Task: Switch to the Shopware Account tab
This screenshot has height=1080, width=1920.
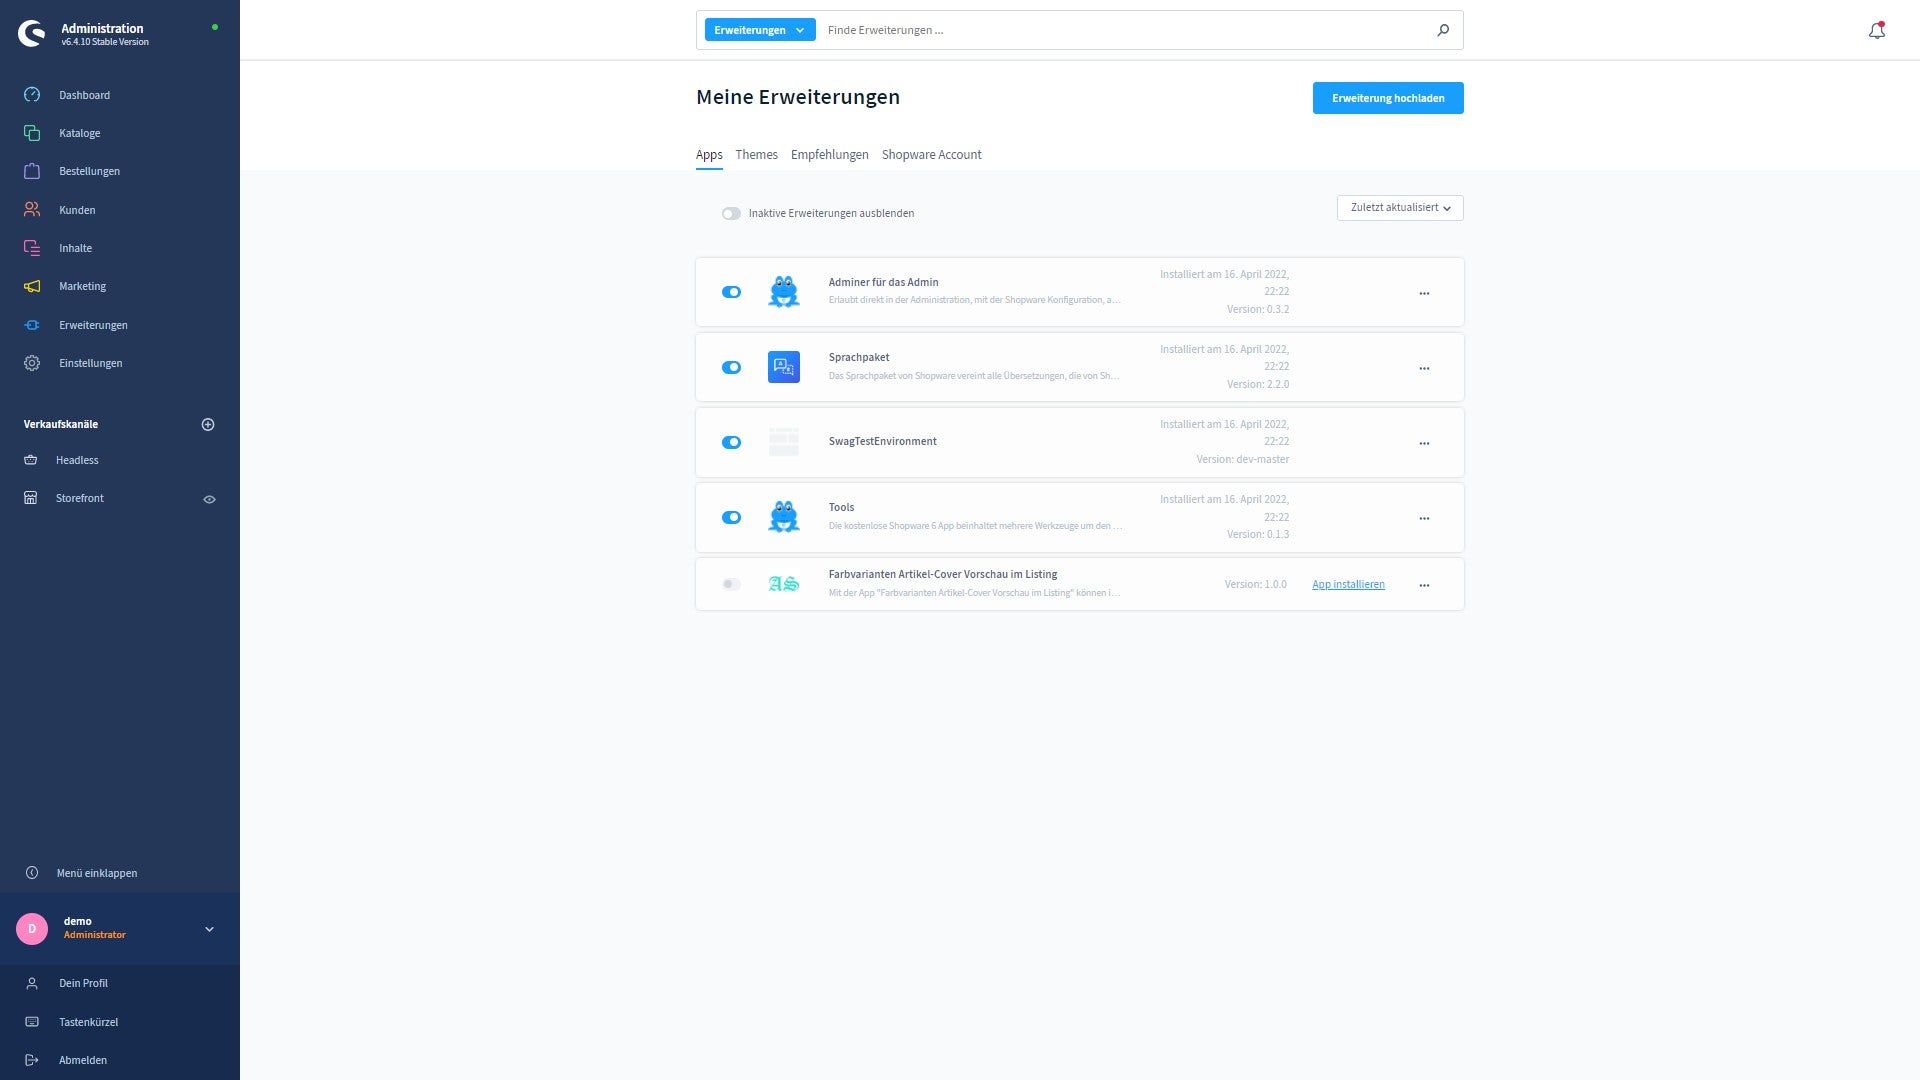Action: click(931, 154)
